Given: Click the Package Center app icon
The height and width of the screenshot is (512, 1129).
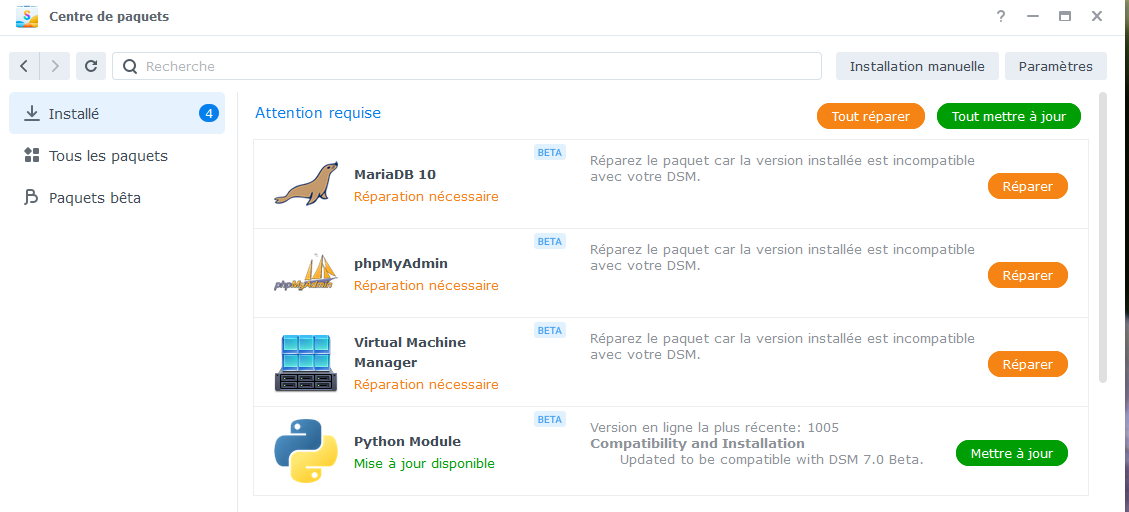Looking at the screenshot, I should click(x=27, y=17).
